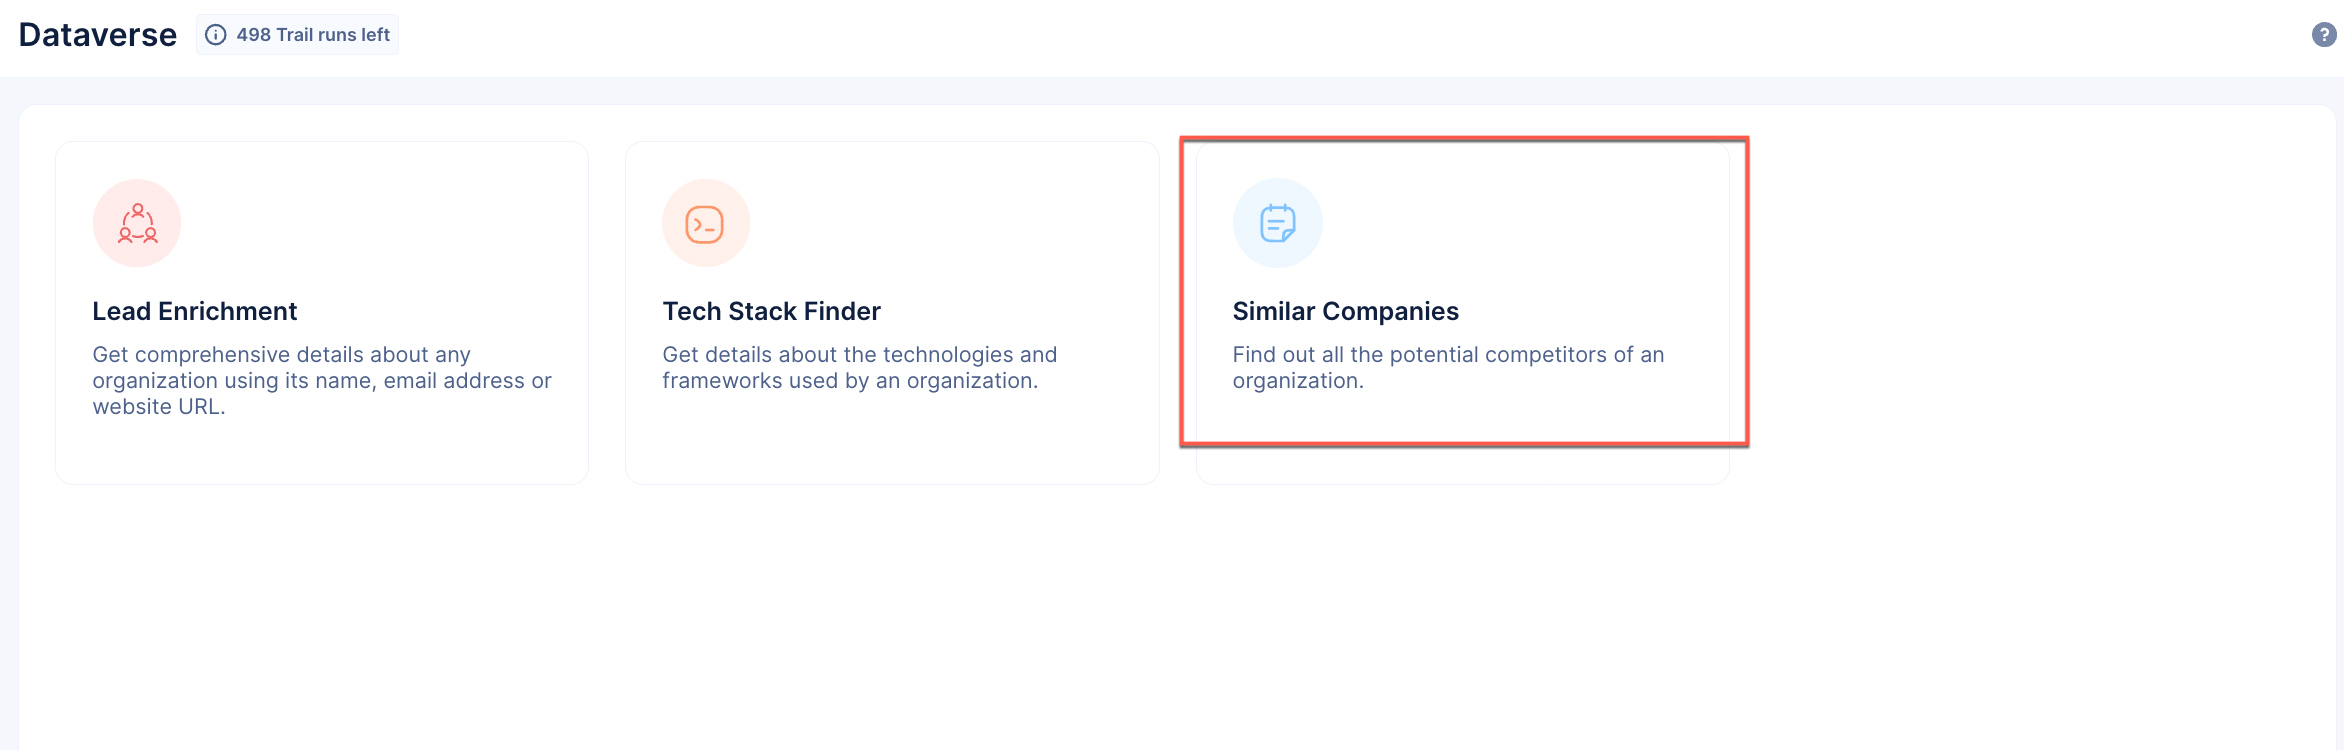Click the Similar Companies note icon

[x=1278, y=223]
